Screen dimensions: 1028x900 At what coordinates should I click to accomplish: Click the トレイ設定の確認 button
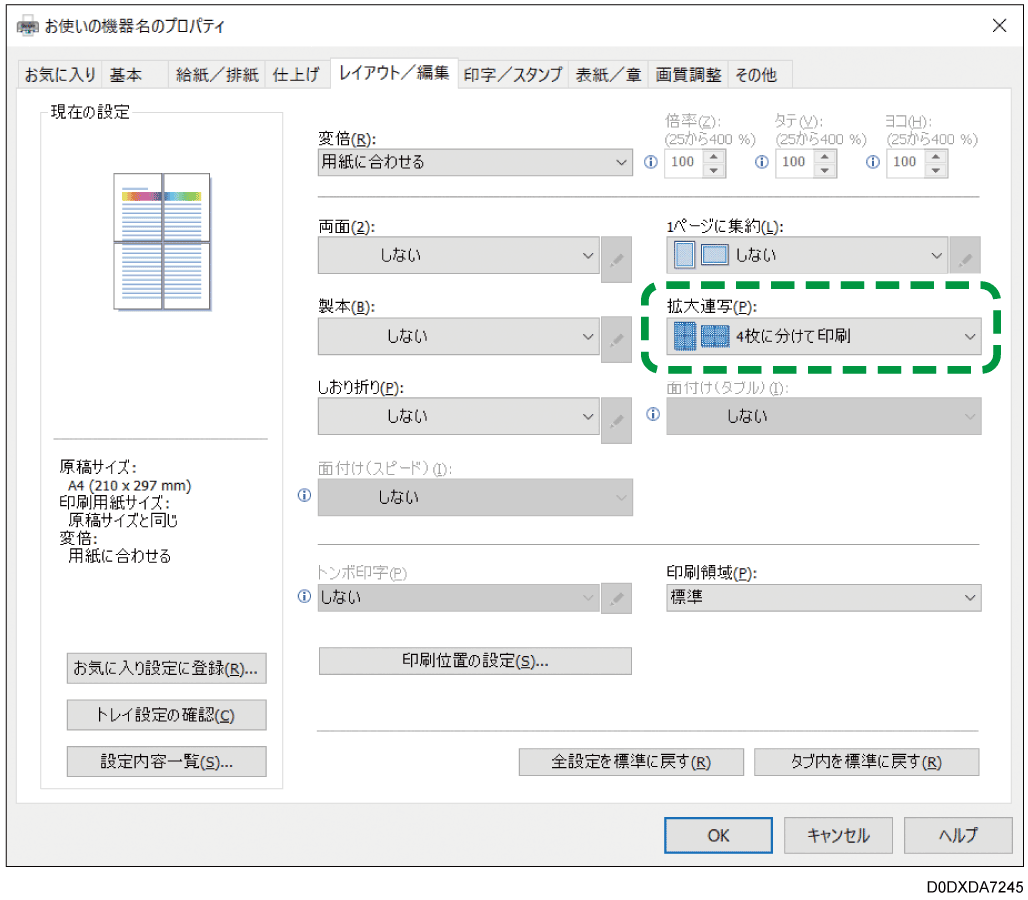click(166, 714)
